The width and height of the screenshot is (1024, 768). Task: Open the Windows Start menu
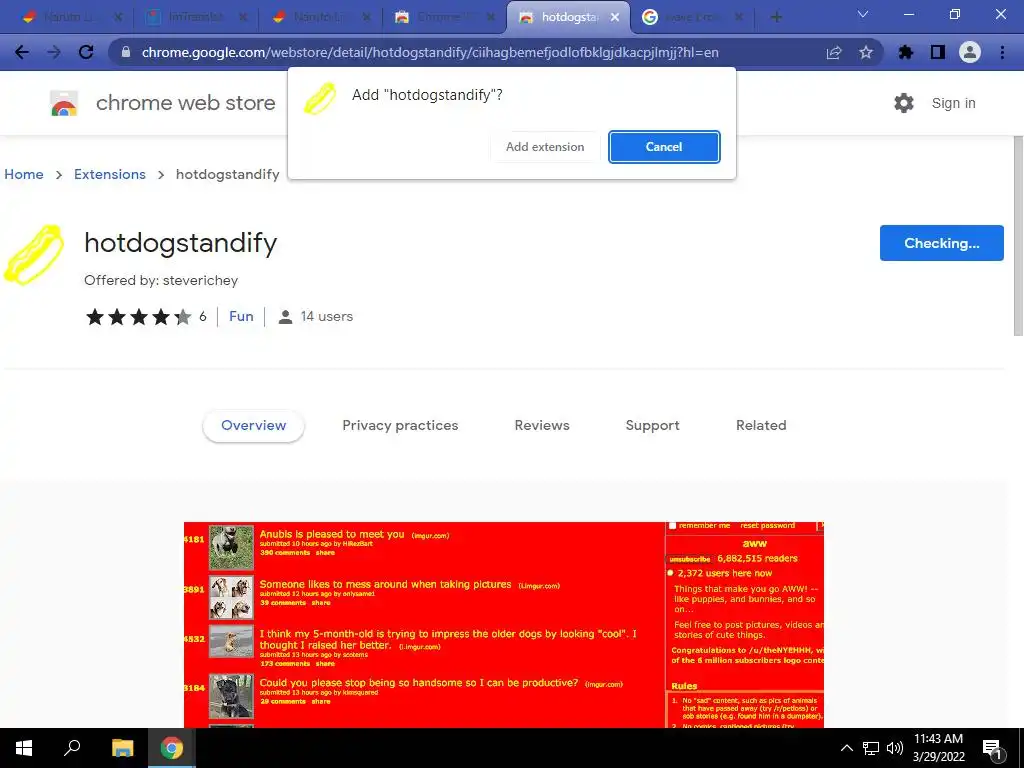[x=24, y=748]
